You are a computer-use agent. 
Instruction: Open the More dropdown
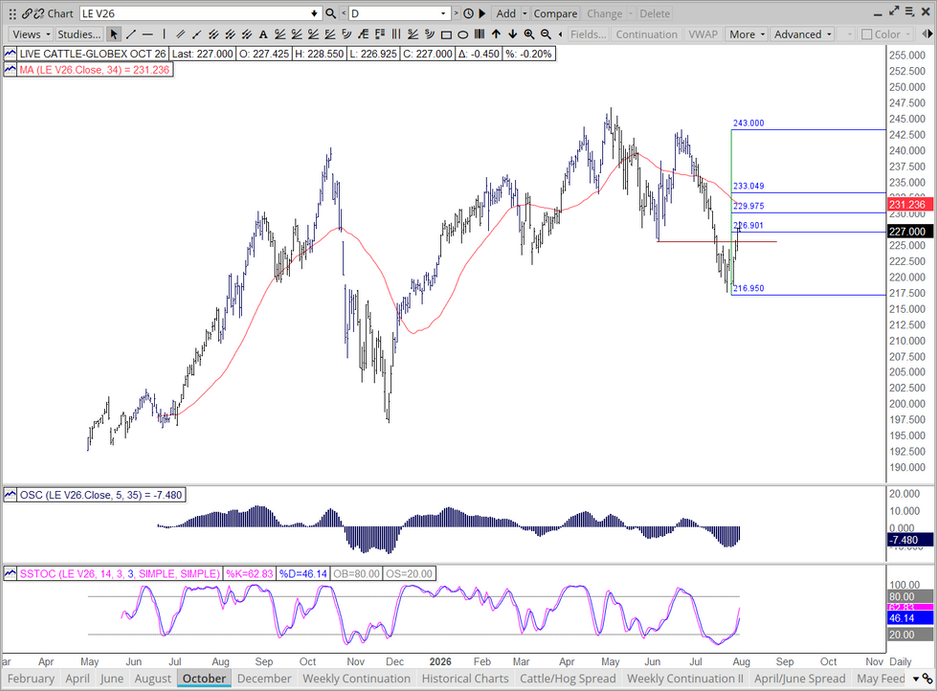coord(746,34)
